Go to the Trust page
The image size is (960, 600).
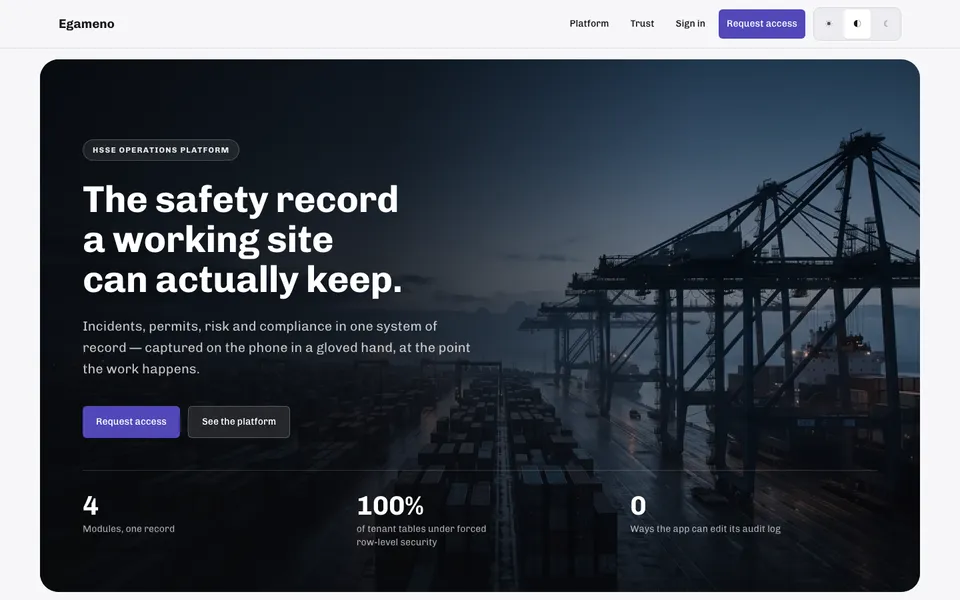click(642, 24)
